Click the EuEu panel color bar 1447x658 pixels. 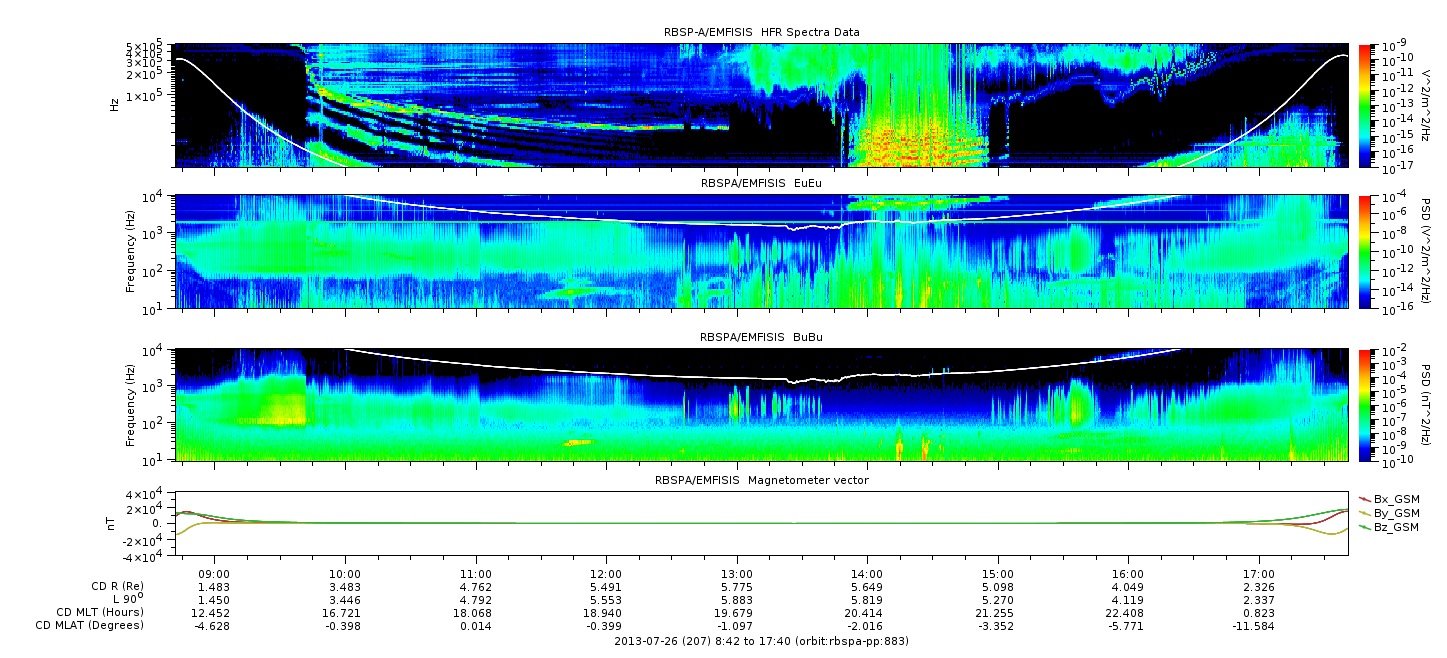(x=1364, y=251)
